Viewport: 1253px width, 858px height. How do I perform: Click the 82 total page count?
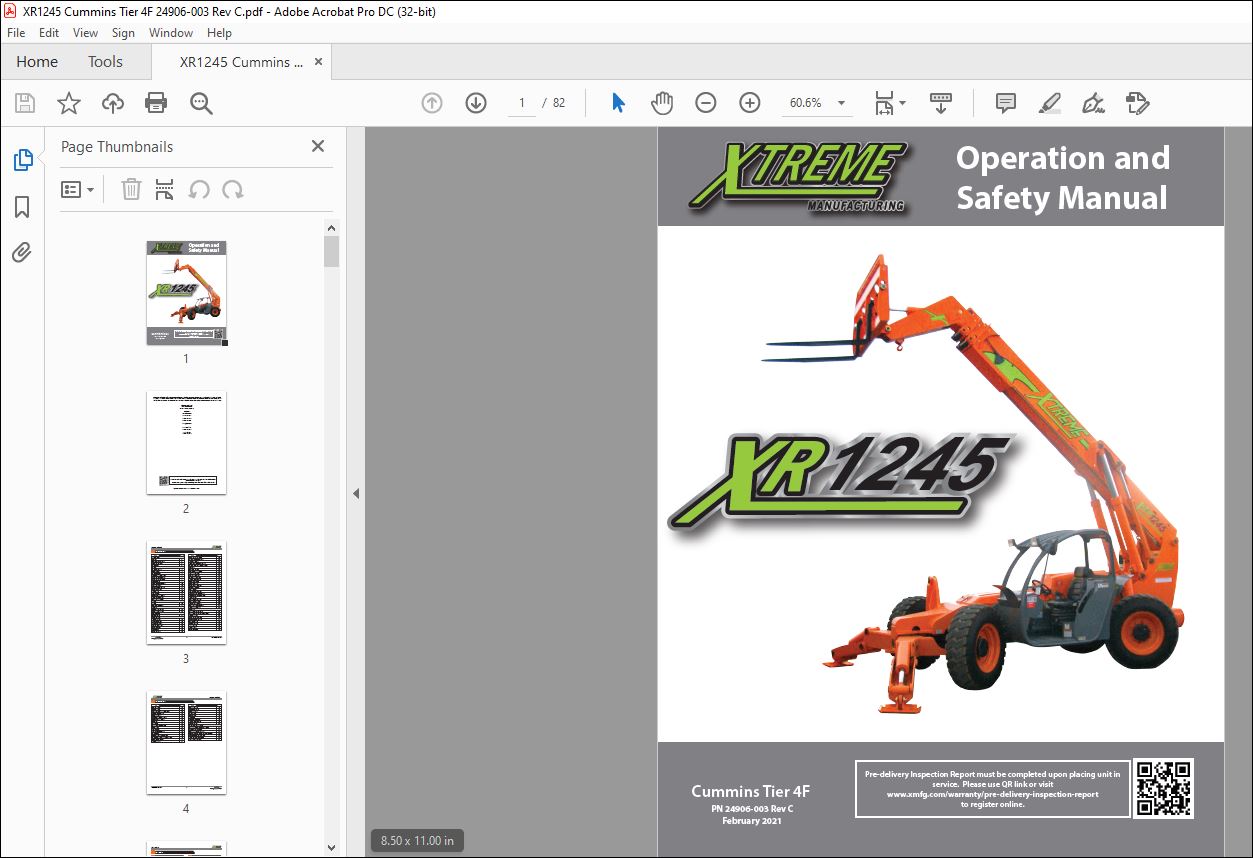pyautogui.click(x=559, y=103)
